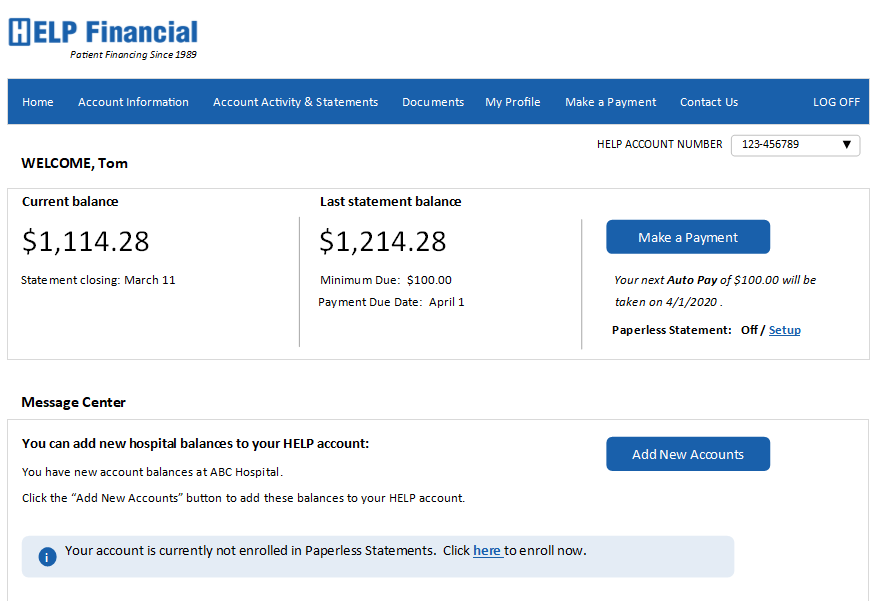The height and width of the screenshot is (601, 881).
Task: Select Make a Payment in the navigation bar
Action: [610, 101]
